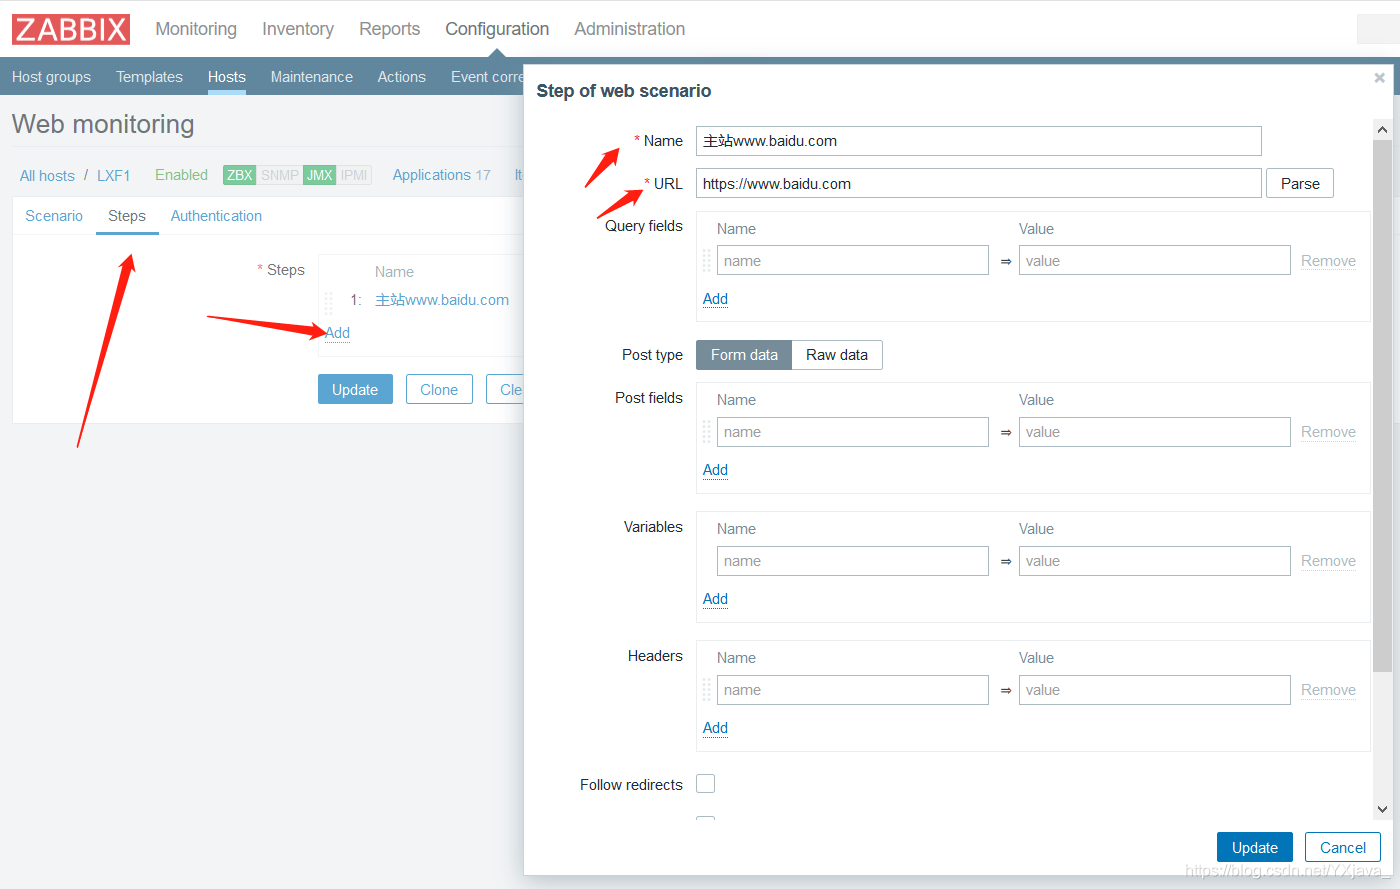Click the JMX availability badge
The image size is (1400, 889).
319,175
